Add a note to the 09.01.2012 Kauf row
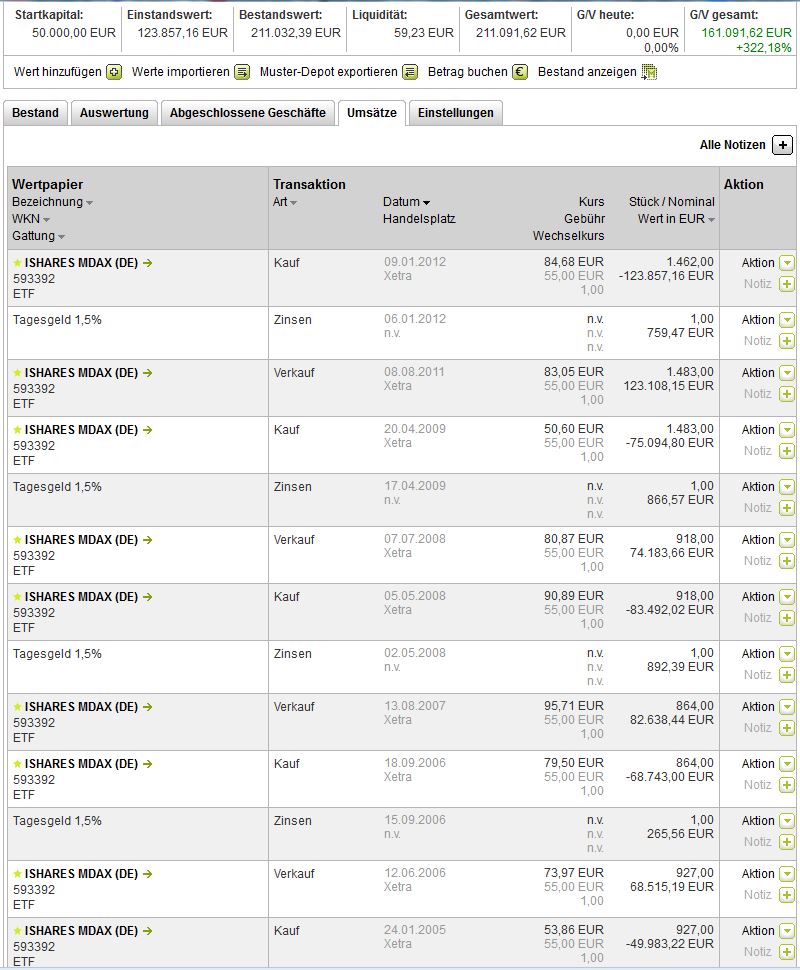This screenshot has width=800, height=970. (786, 284)
